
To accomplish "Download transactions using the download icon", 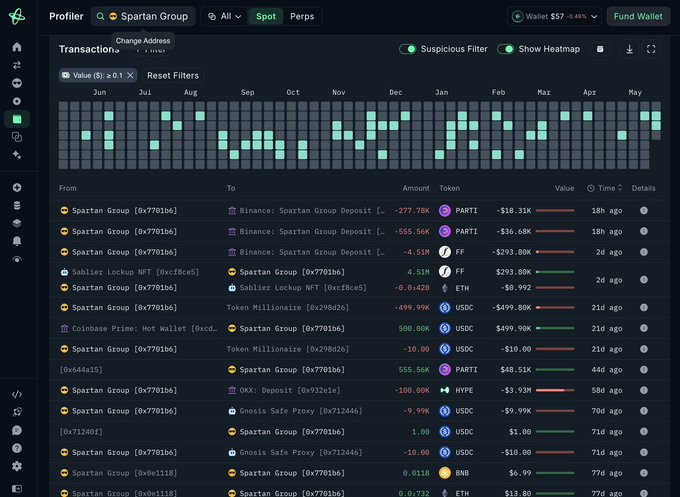I will [x=629, y=49].
